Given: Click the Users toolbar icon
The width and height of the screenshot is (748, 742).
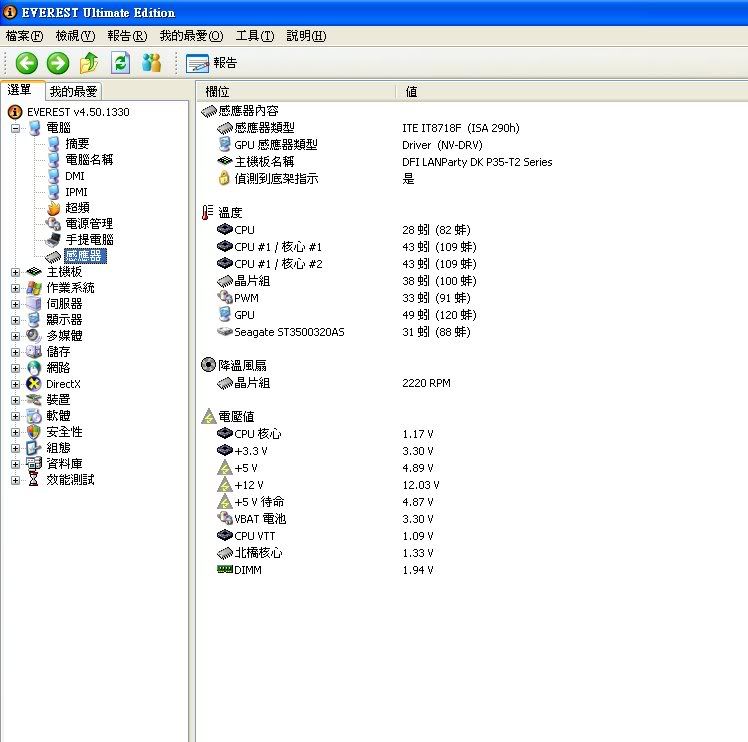Looking at the screenshot, I should pyautogui.click(x=151, y=63).
